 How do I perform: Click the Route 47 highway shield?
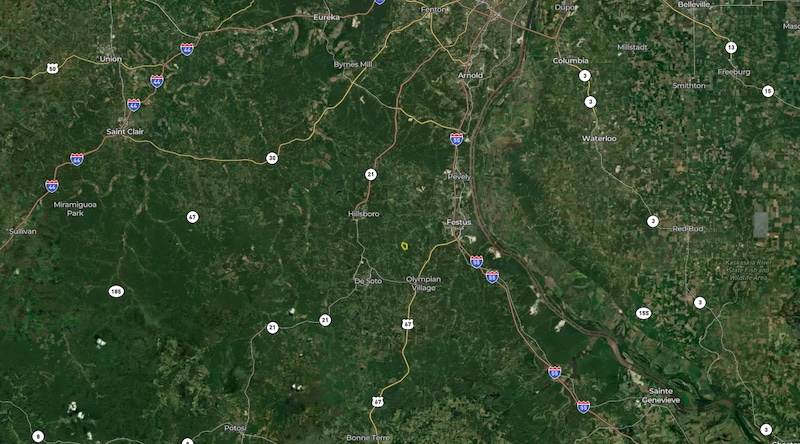coord(192,217)
